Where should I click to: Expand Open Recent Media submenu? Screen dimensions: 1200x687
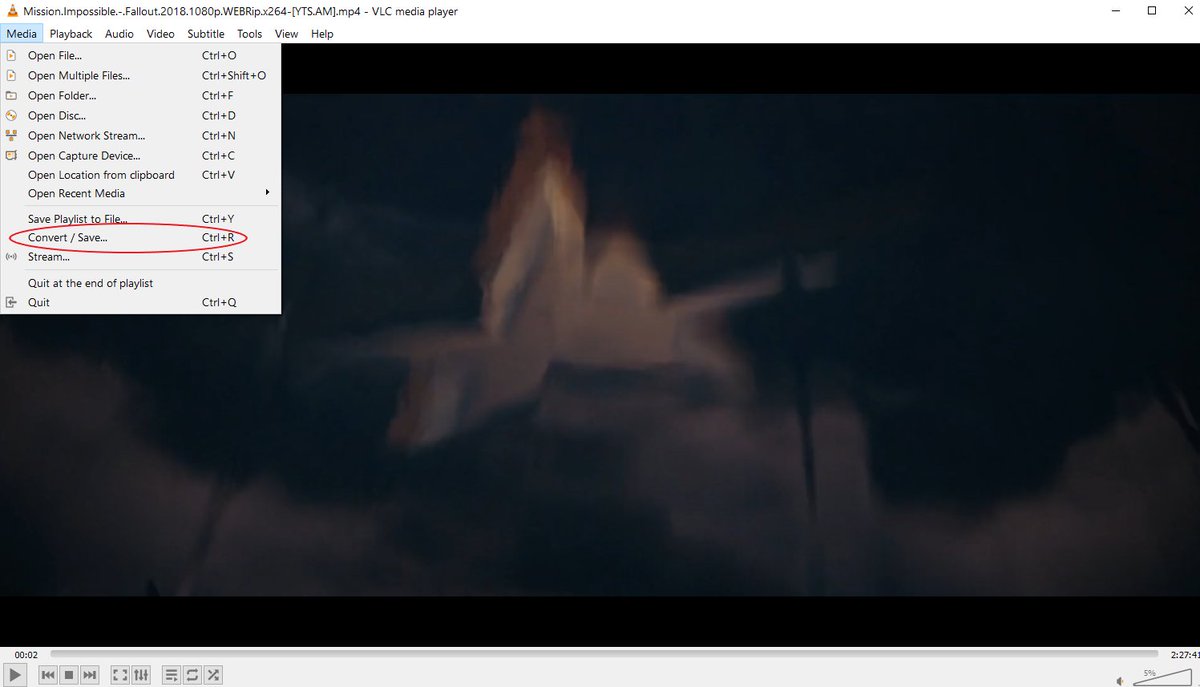point(140,193)
